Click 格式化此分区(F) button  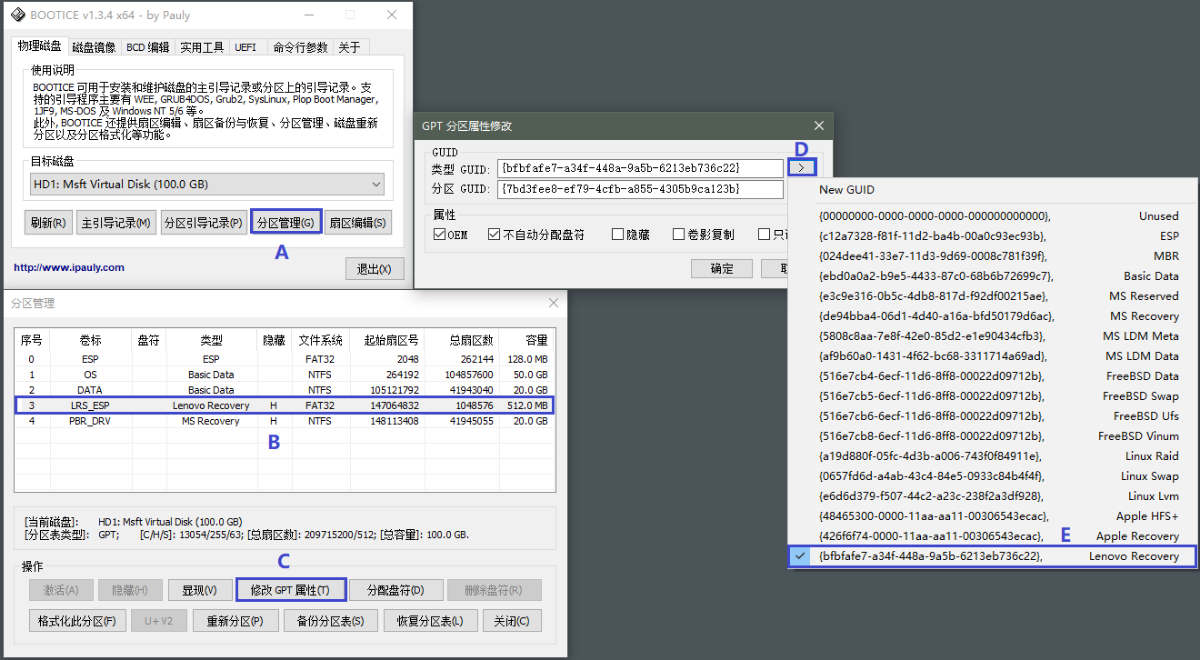(x=76, y=621)
